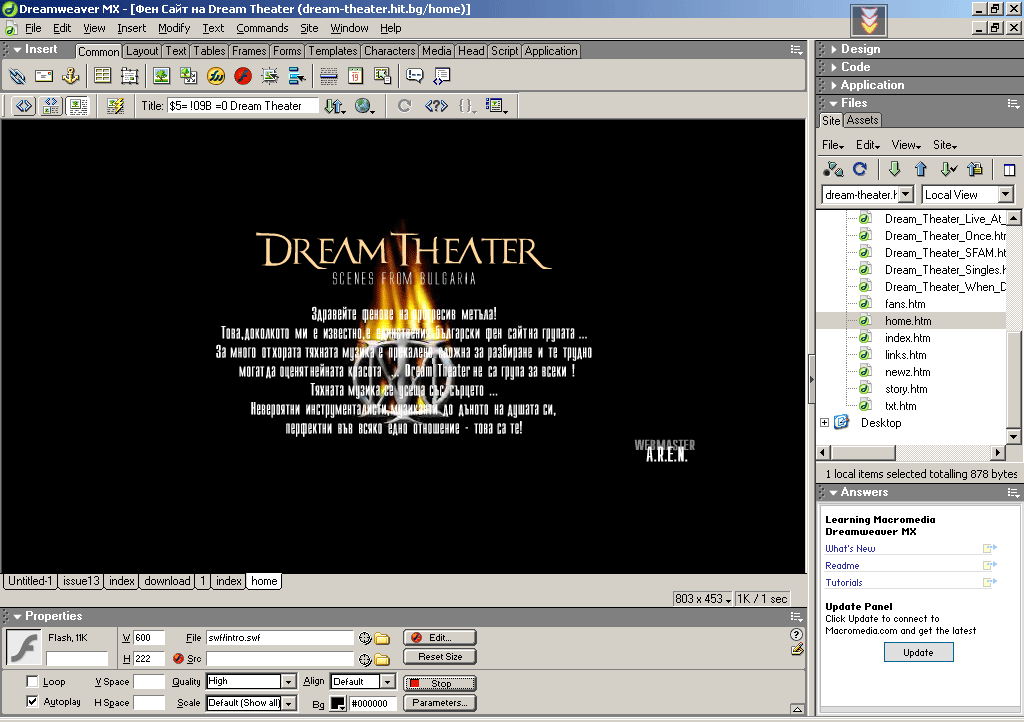Insert a Table from the Common toolbar
The image size is (1024, 722).
pos(103,76)
